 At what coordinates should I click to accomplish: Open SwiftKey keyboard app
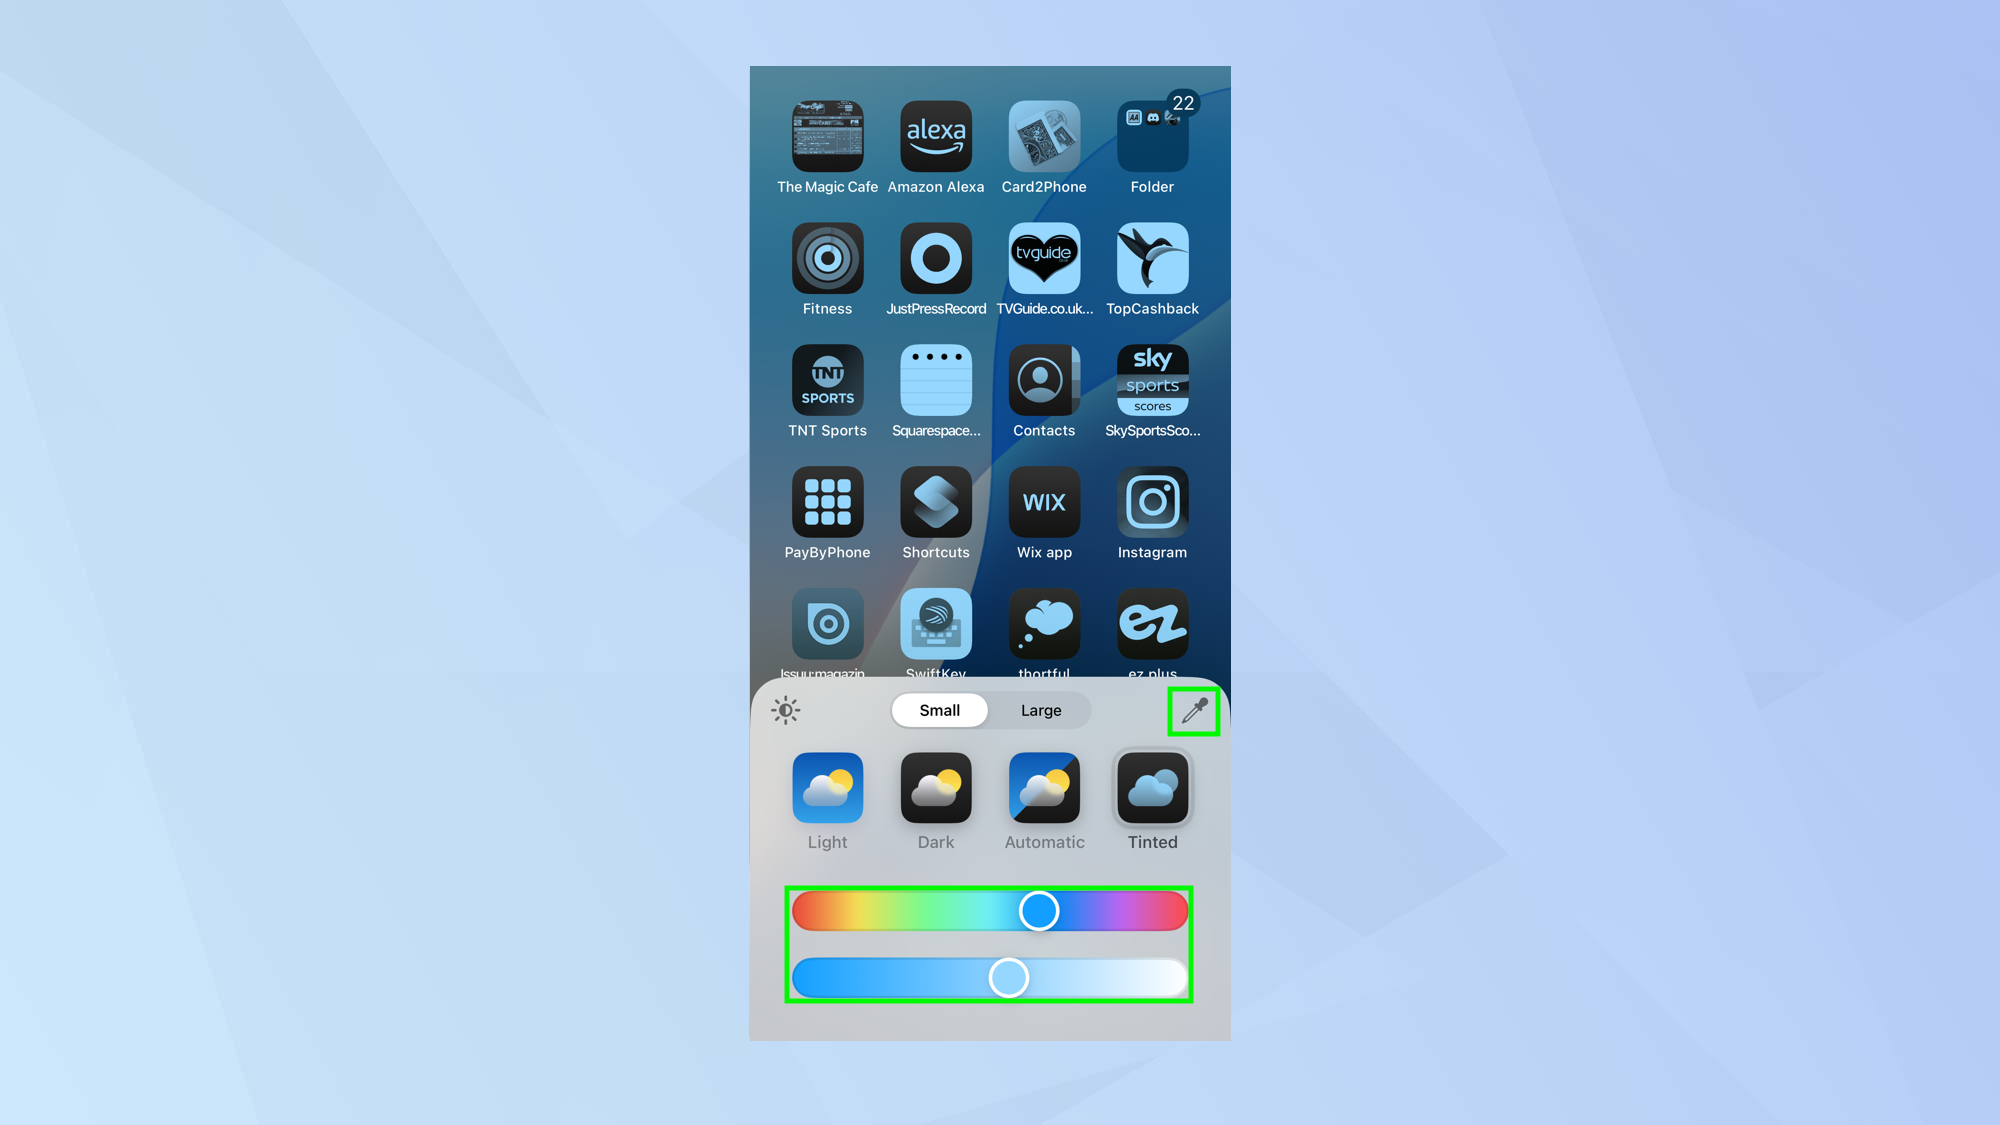coord(935,624)
